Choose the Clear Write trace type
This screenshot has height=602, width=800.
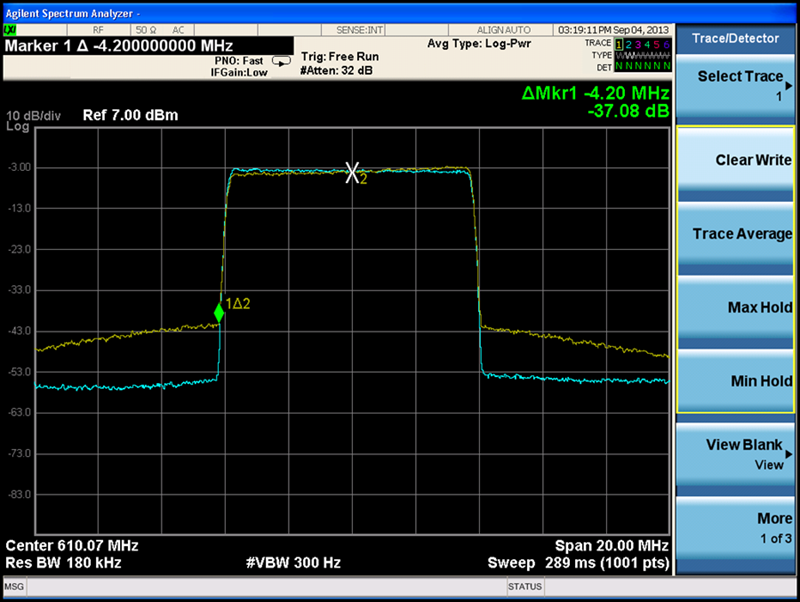735,160
